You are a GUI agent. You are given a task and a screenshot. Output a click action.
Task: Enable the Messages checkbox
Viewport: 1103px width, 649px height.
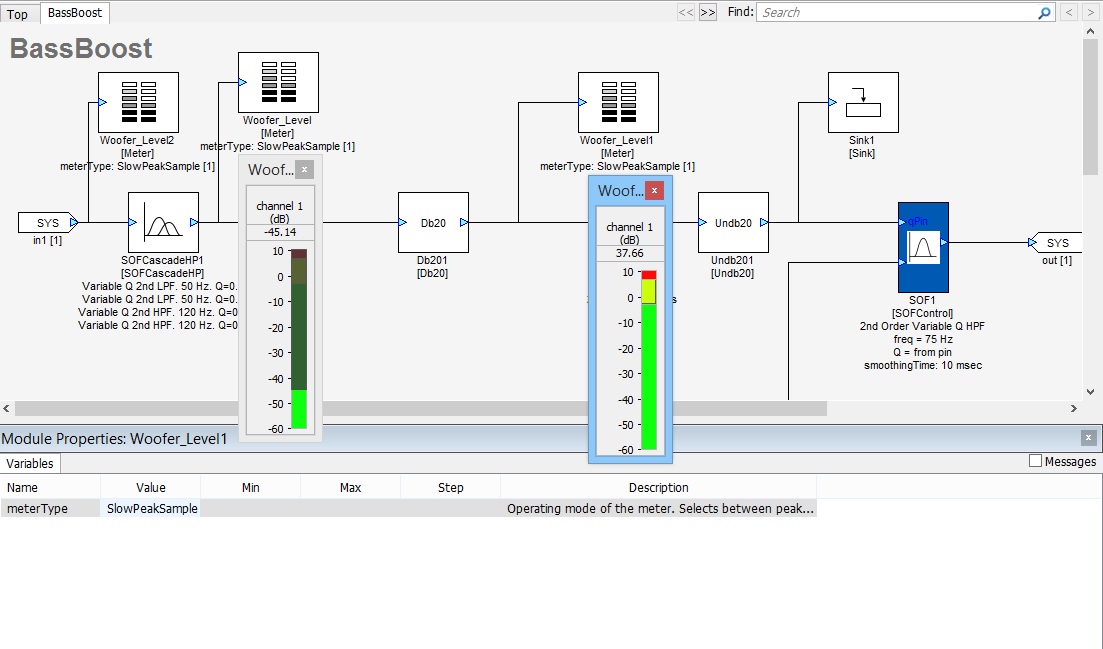coord(1035,461)
